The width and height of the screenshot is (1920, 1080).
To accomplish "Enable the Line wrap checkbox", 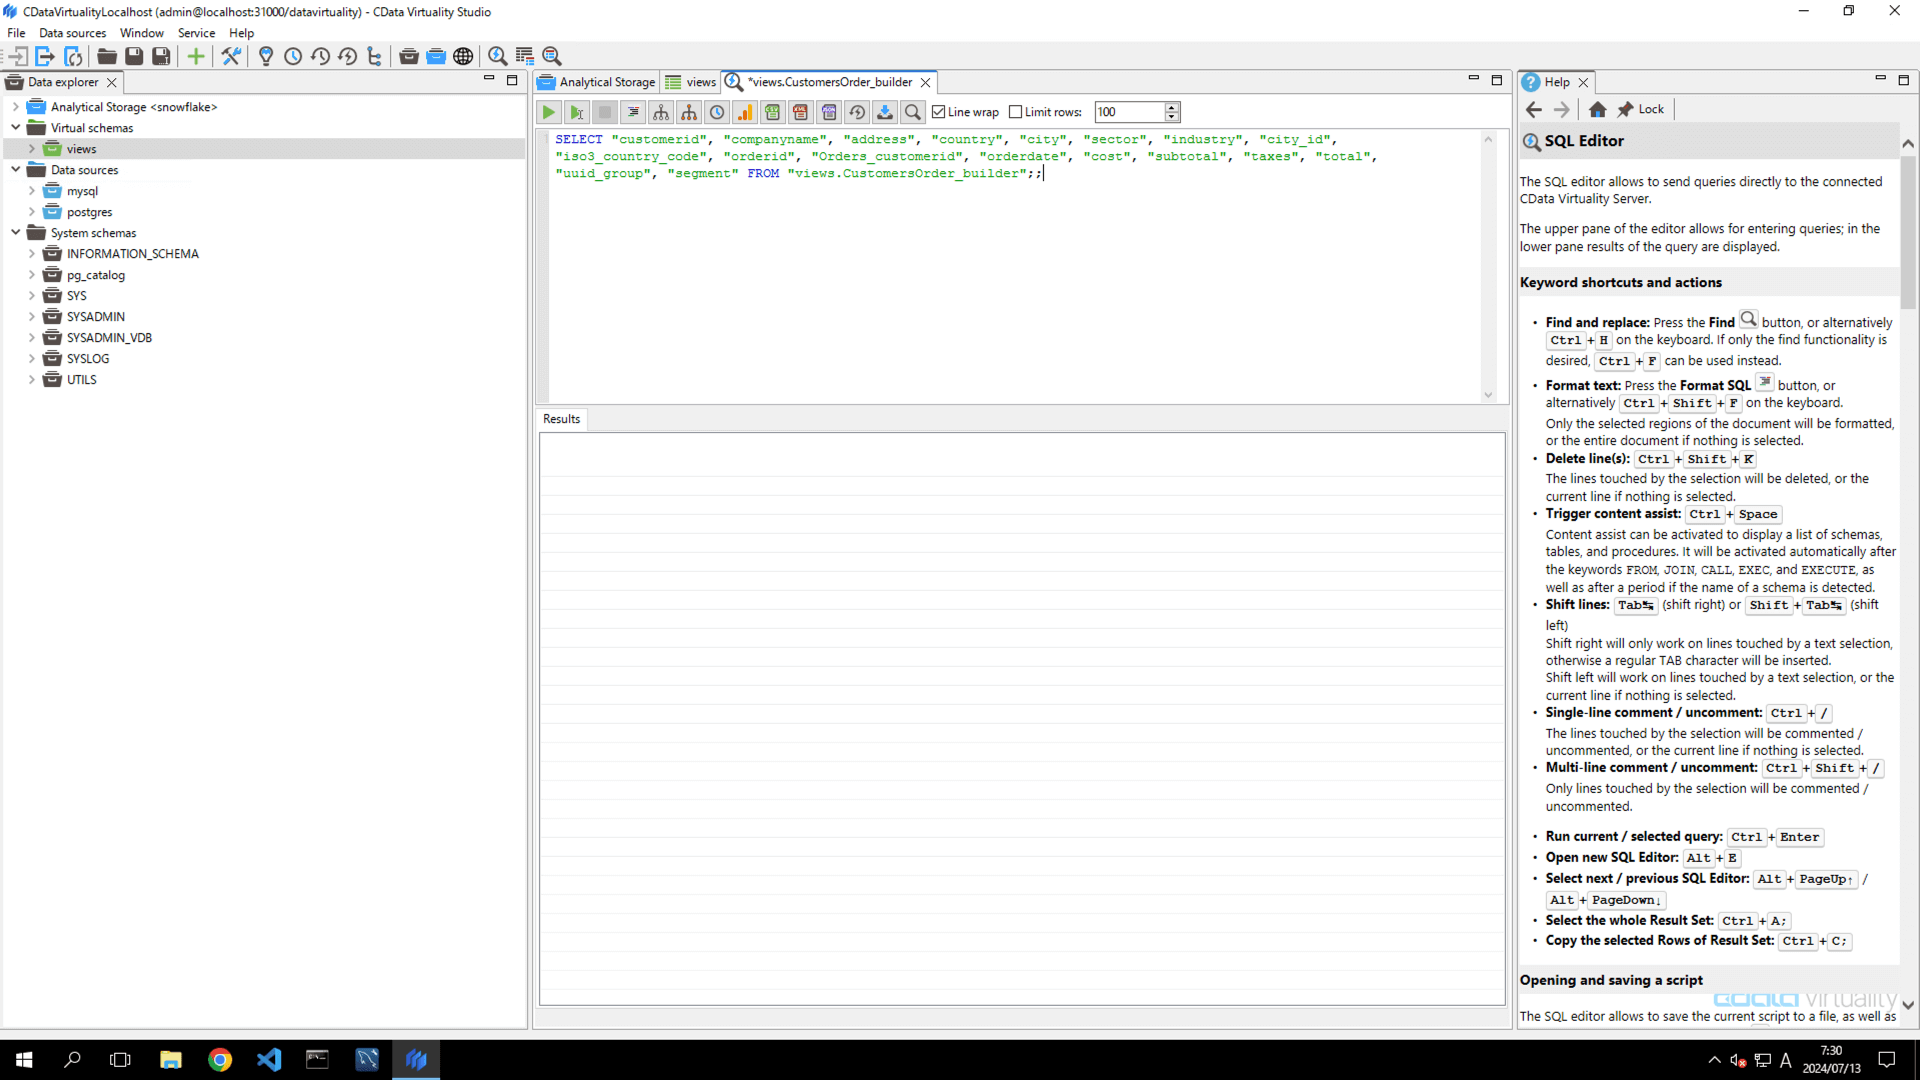I will pyautogui.click(x=938, y=112).
